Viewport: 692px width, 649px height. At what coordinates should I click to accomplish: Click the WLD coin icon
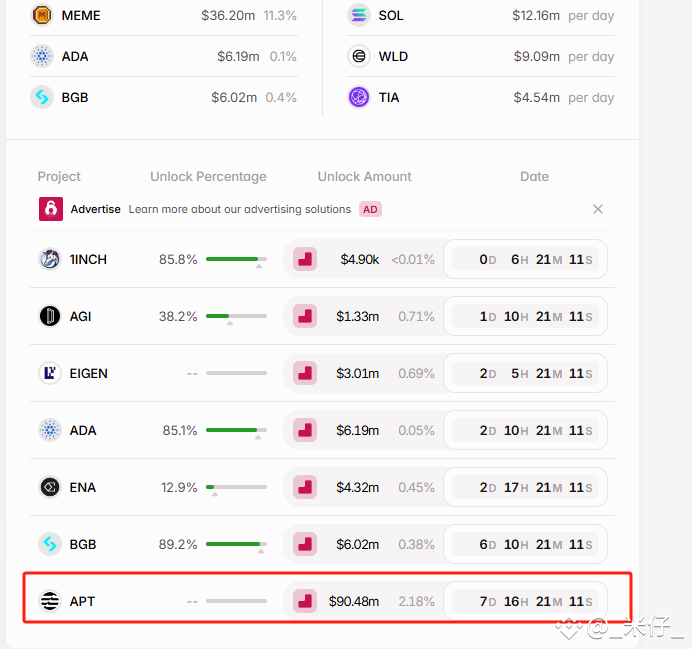[359, 56]
